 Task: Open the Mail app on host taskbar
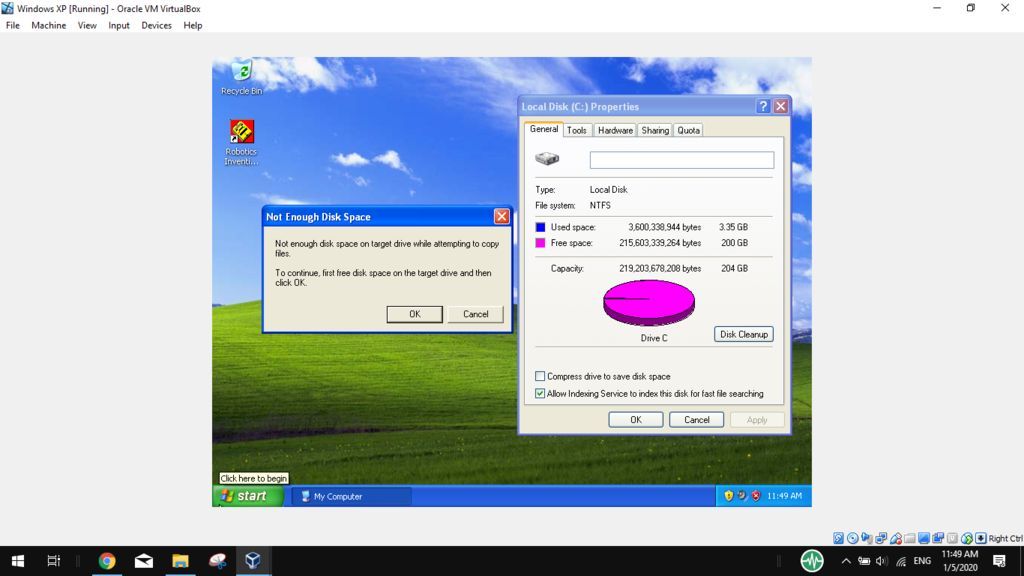(144, 560)
